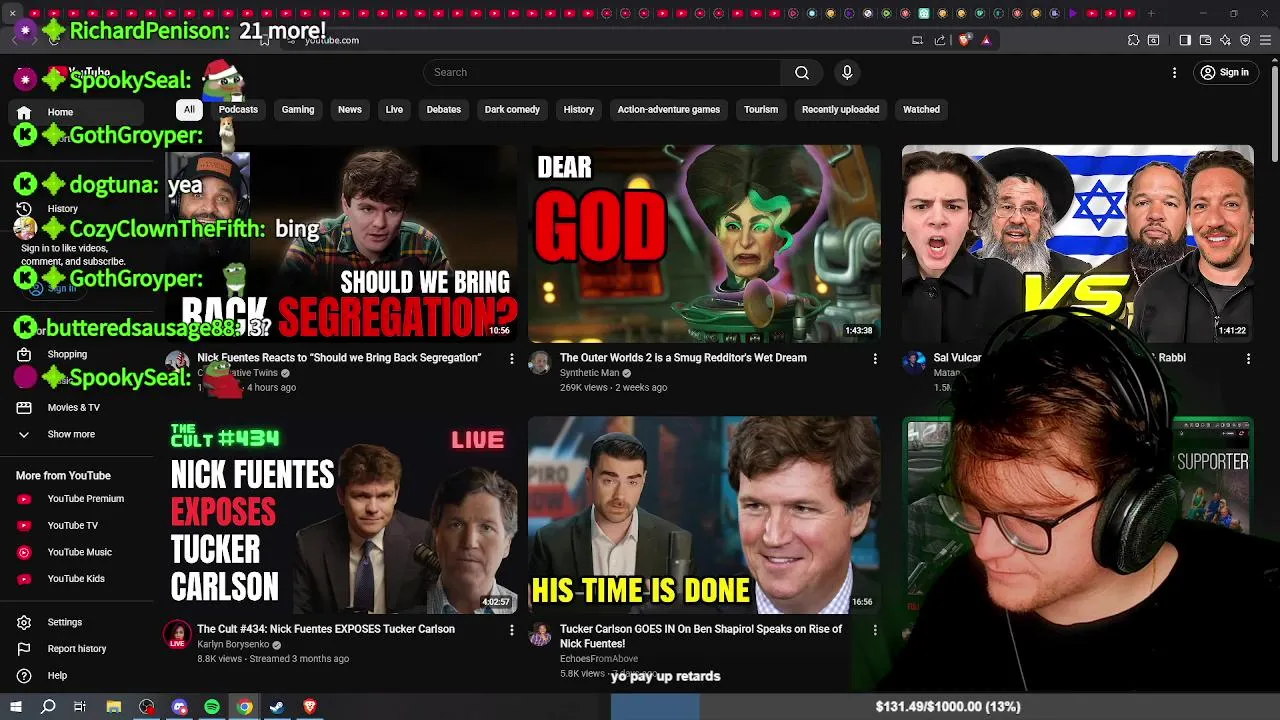The height and width of the screenshot is (720, 1280).
Task: Open The Cult #434 LIVE thumbnail
Action: pos(342,515)
